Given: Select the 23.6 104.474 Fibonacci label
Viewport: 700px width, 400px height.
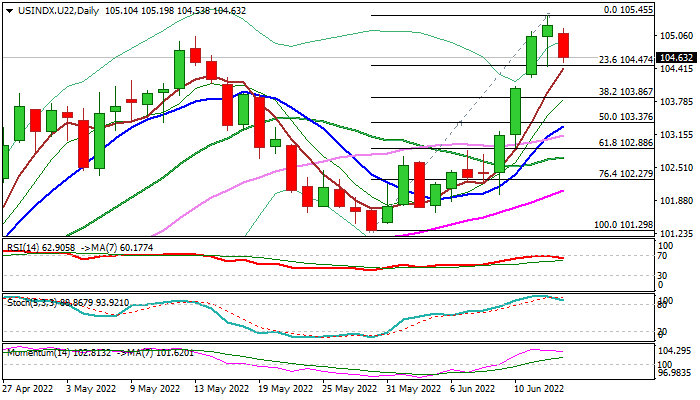Looking at the screenshot, I should (x=625, y=60).
